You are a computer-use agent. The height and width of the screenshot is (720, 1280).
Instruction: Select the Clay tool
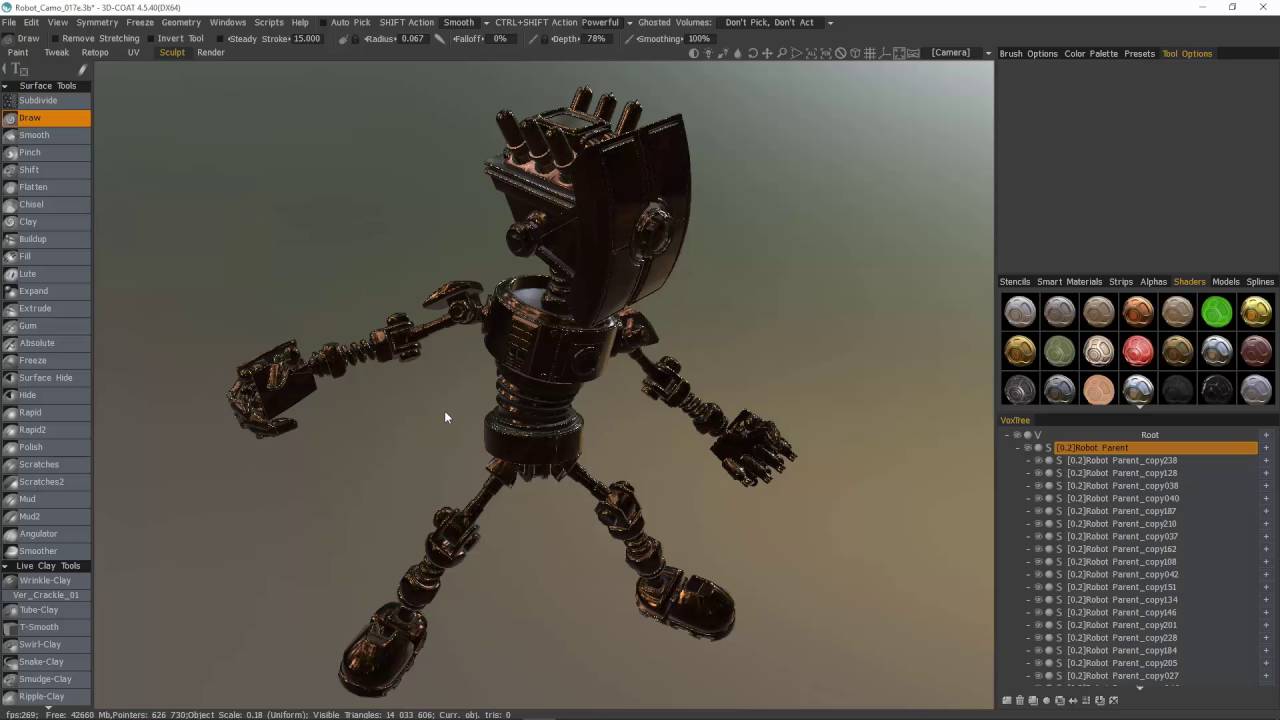pyautogui.click(x=46, y=222)
